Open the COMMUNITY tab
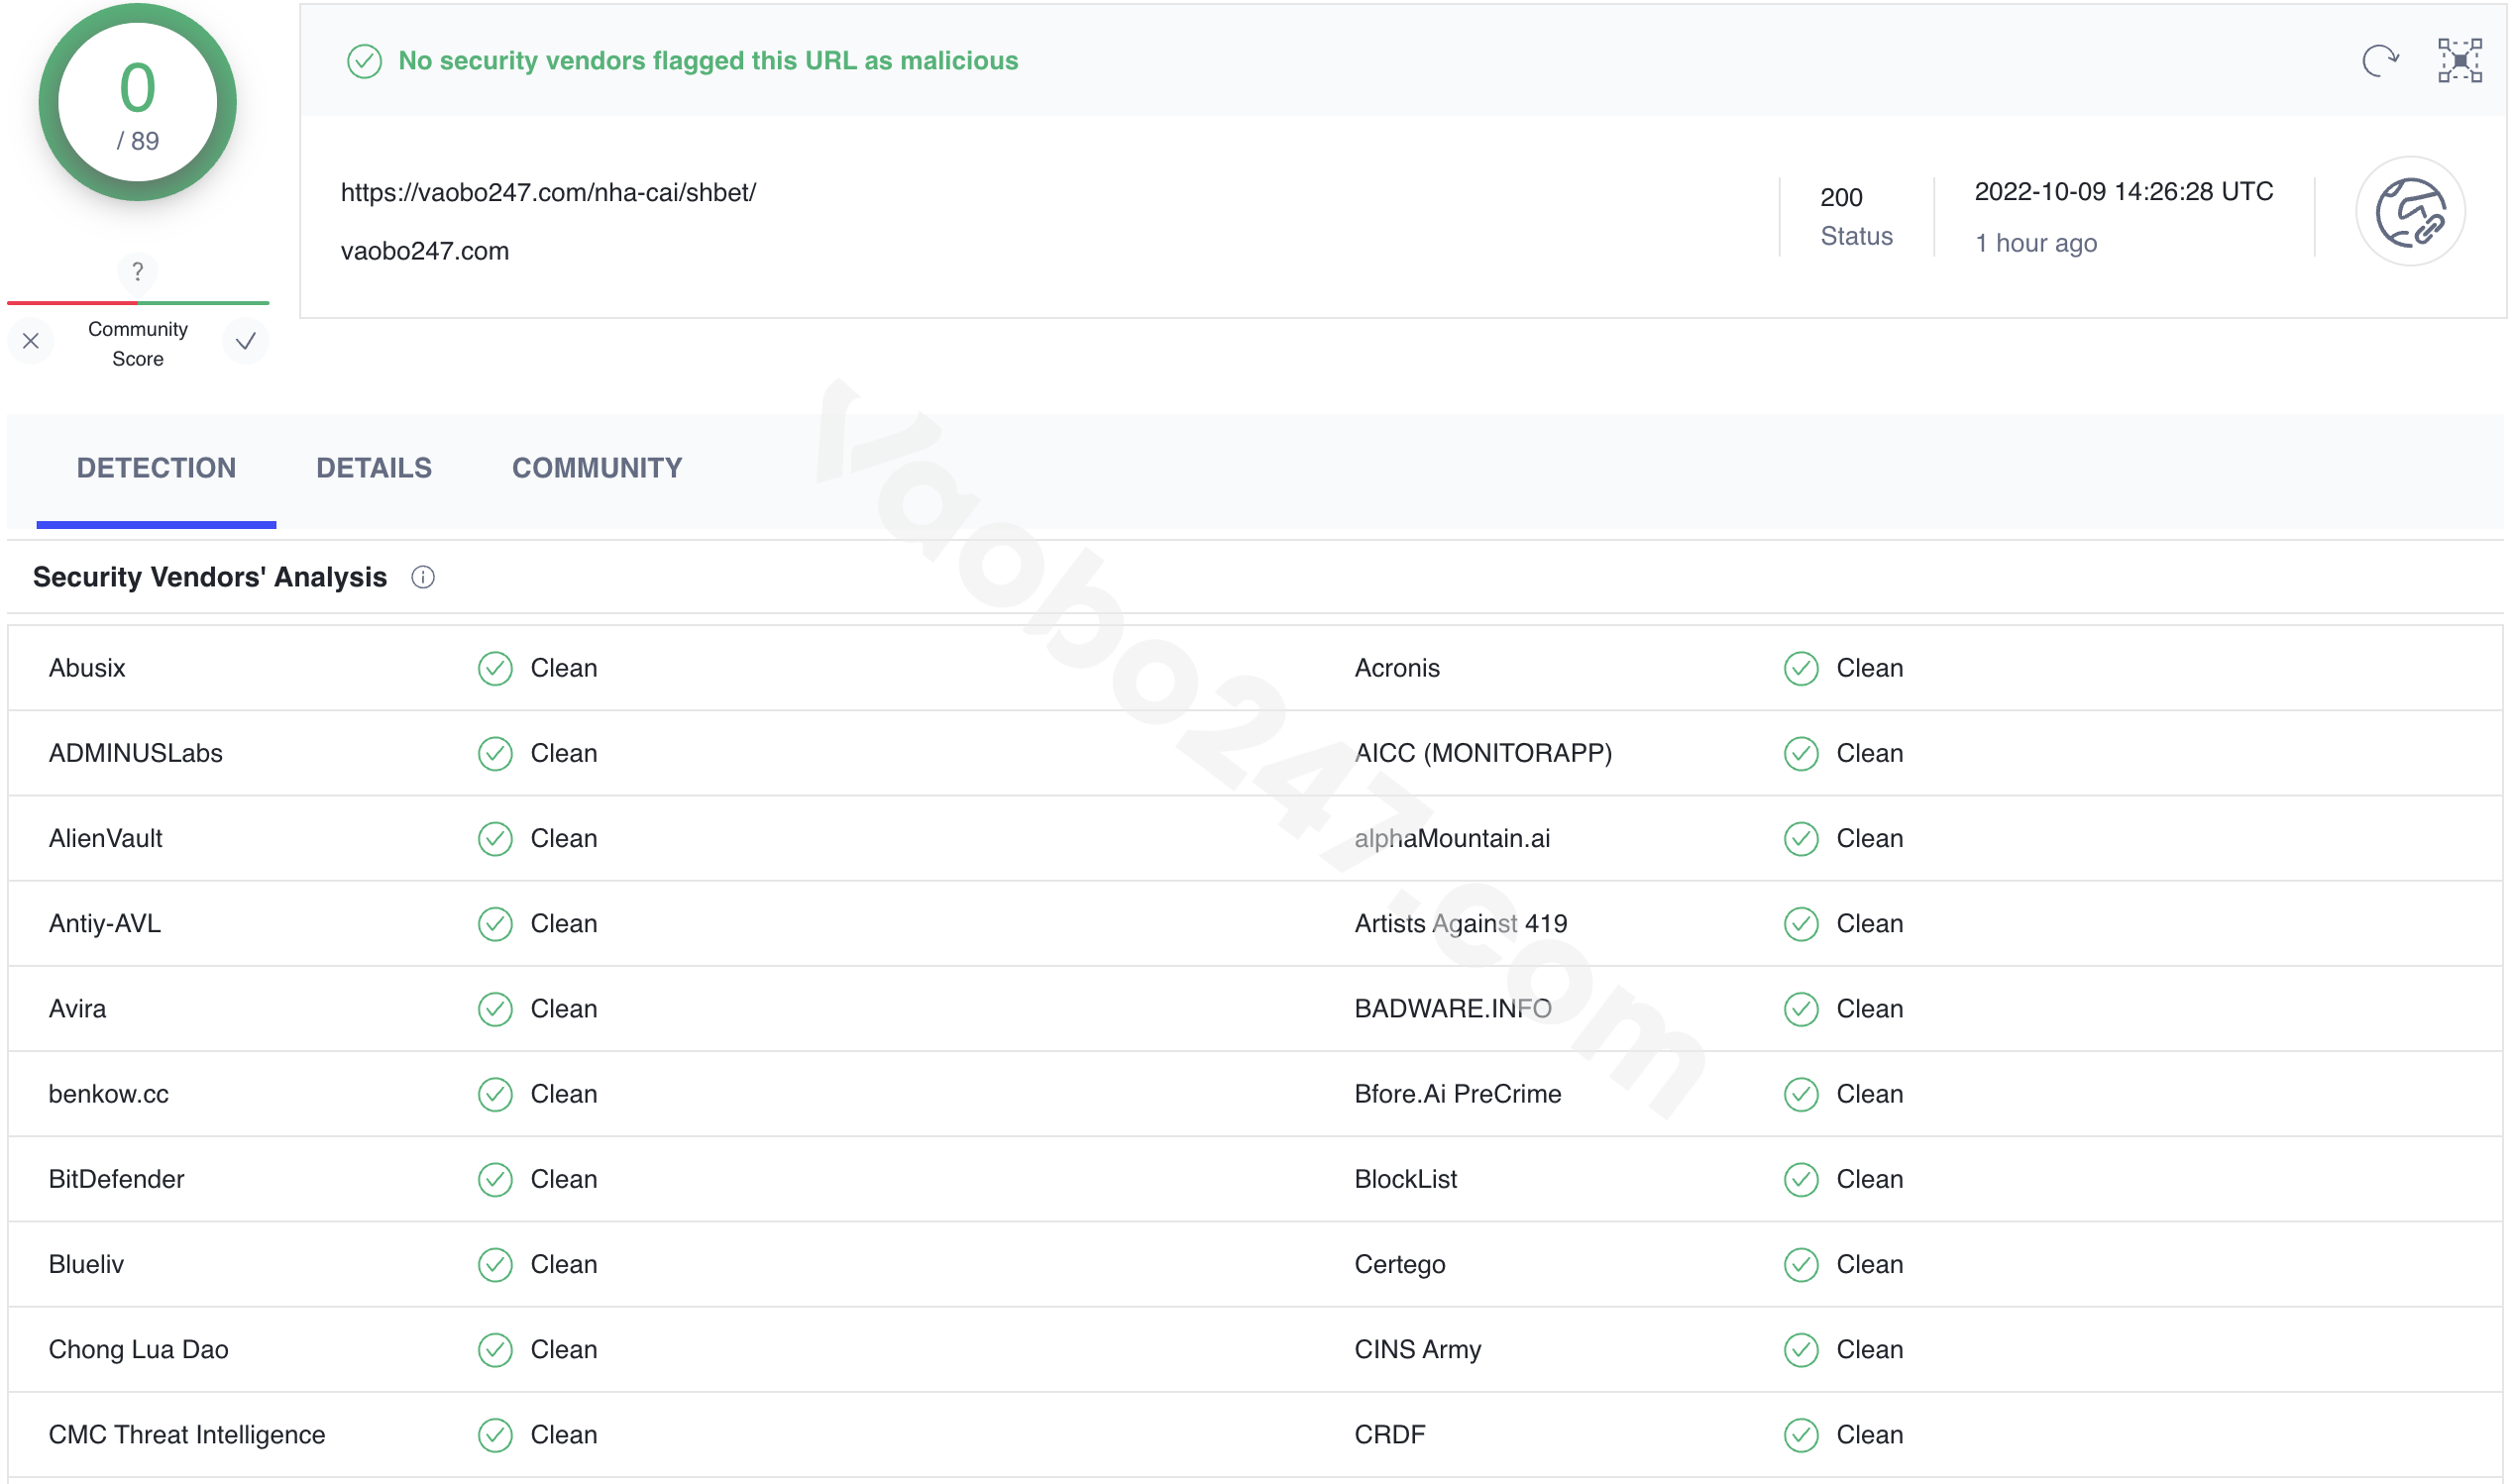This screenshot has height=1484, width=2513. coord(597,468)
